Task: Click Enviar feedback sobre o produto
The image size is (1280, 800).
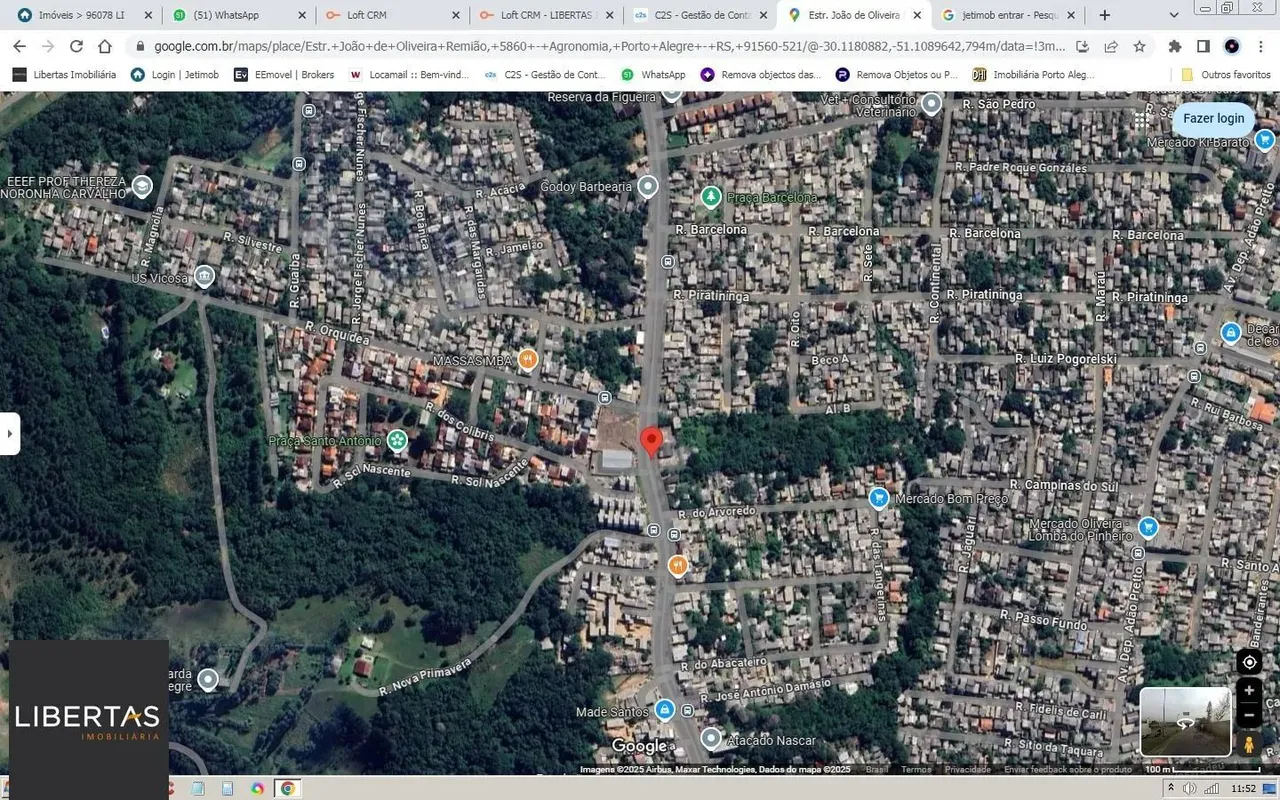Action: click(1068, 769)
